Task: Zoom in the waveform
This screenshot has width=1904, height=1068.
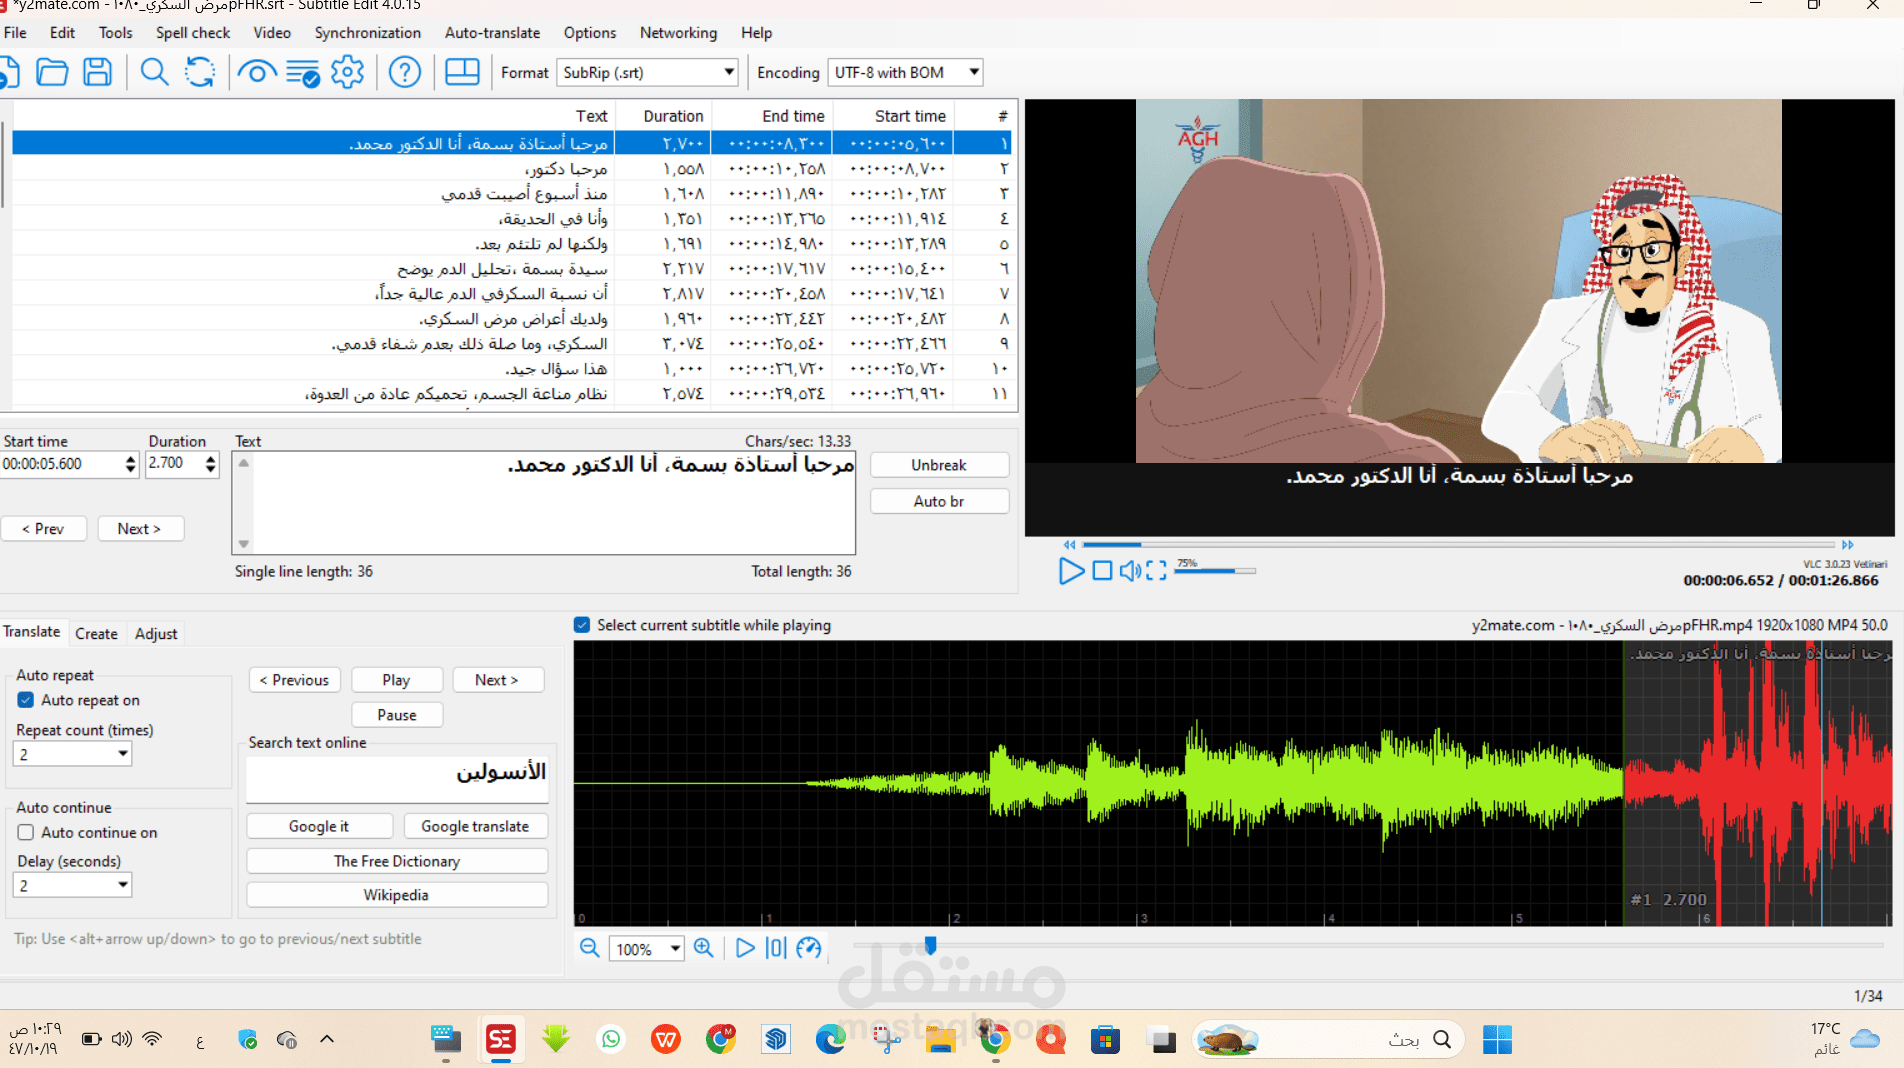Action: (x=704, y=948)
